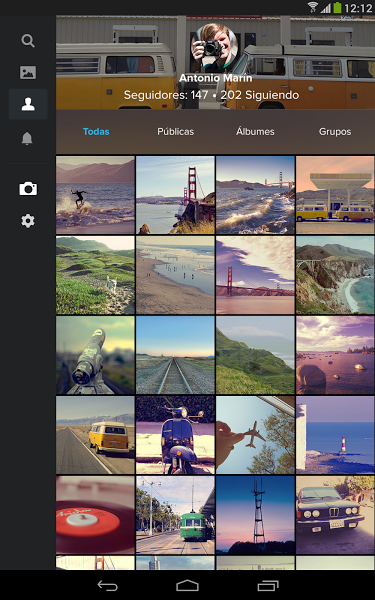Open the blue scooter photo thumbnail
Viewport: 375px width, 600px height.
pos(175,435)
